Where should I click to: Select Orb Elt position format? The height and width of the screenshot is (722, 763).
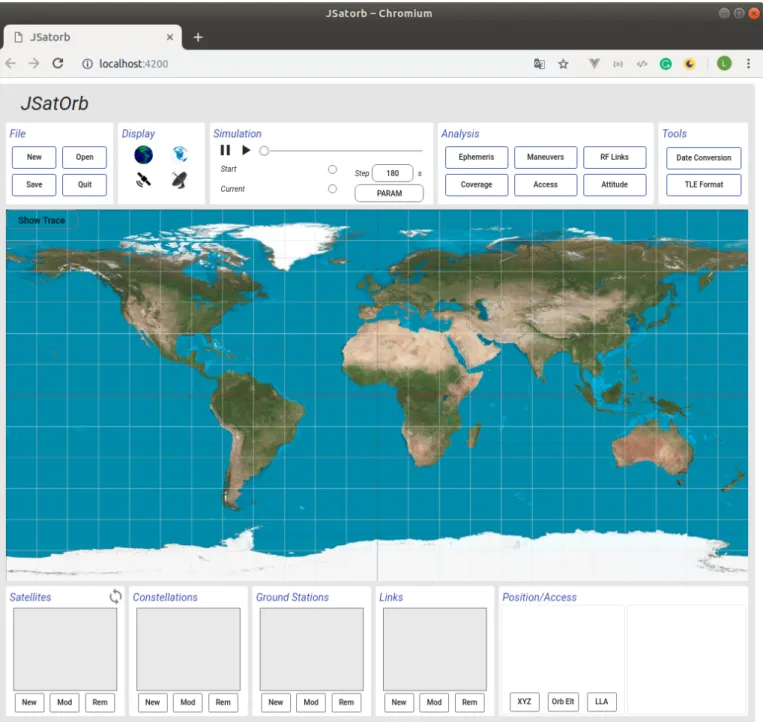point(563,702)
